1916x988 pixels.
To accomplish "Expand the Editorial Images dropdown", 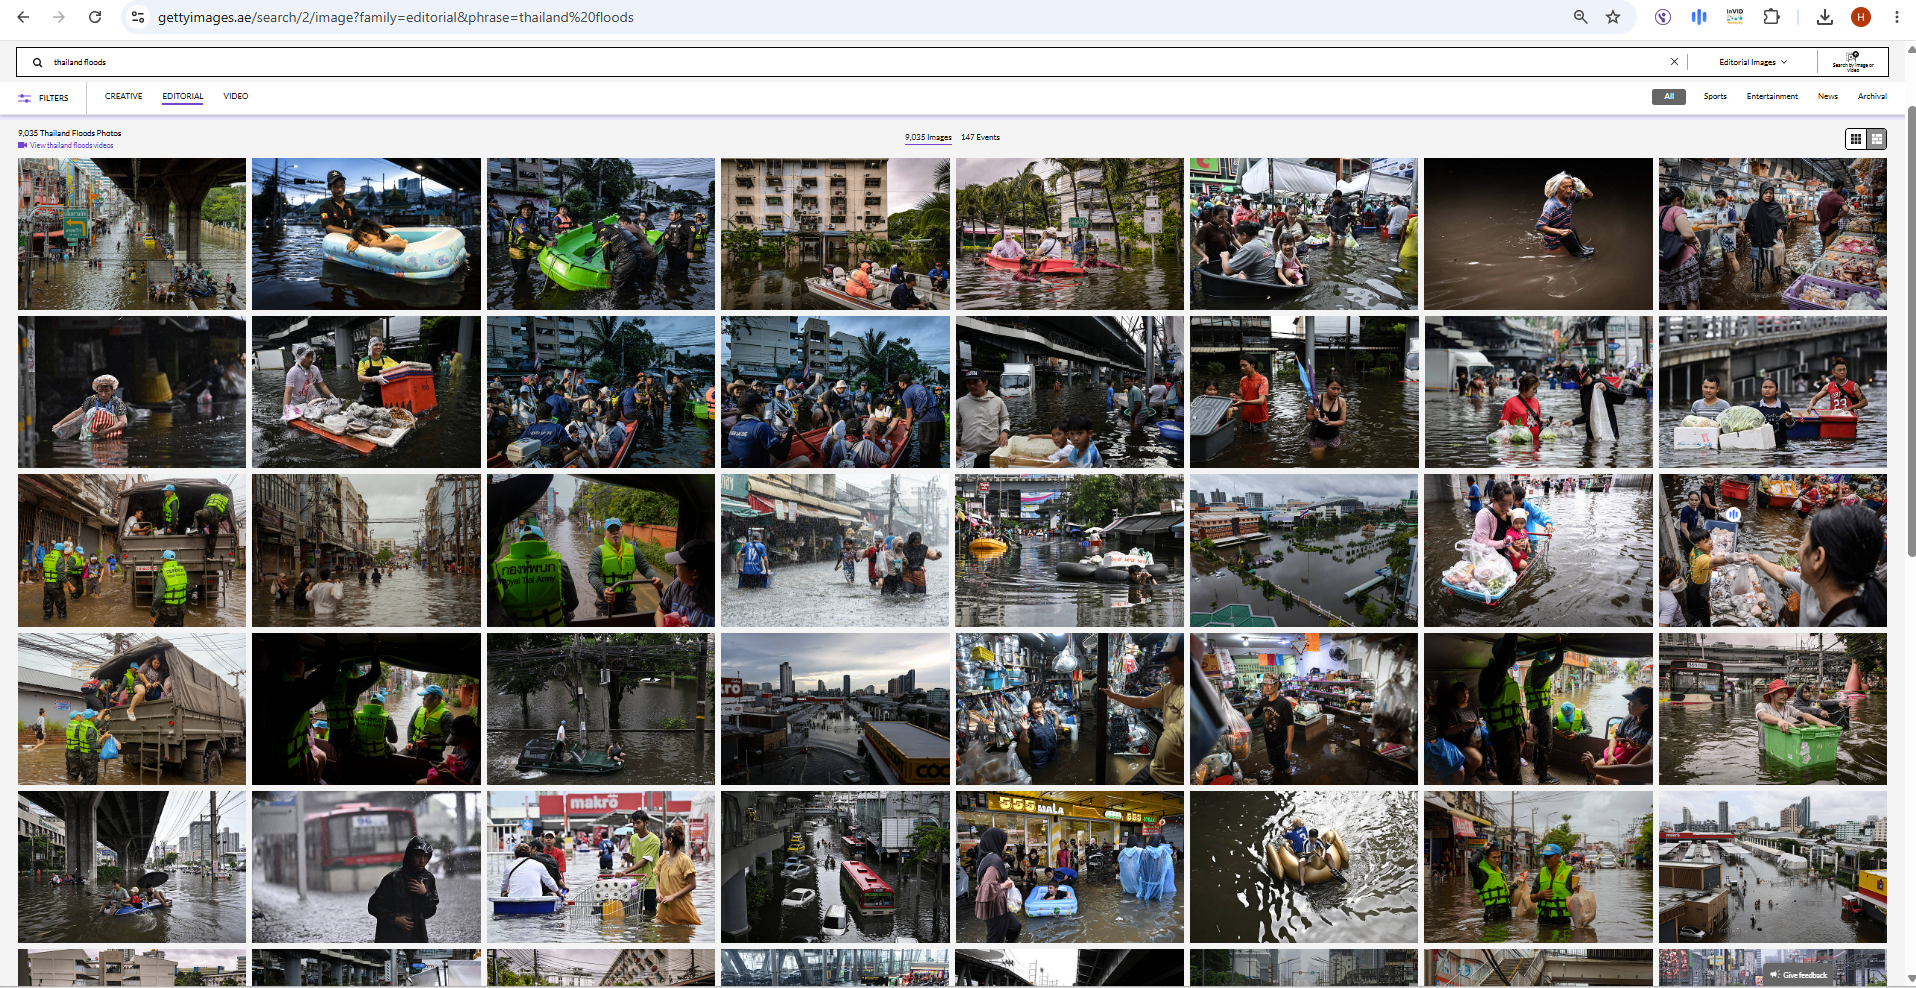I will click(x=1752, y=62).
